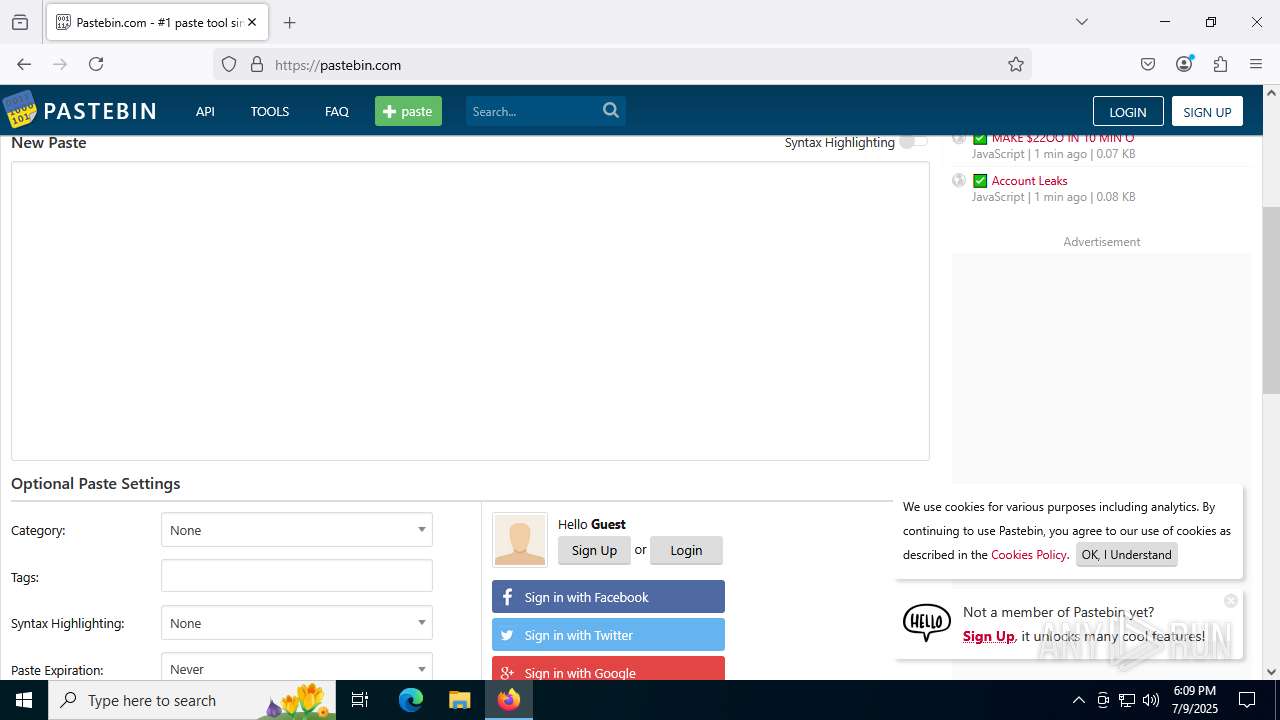The image size is (1280, 720).
Task: Click the Windows taskbar search box
Action: [x=192, y=700]
